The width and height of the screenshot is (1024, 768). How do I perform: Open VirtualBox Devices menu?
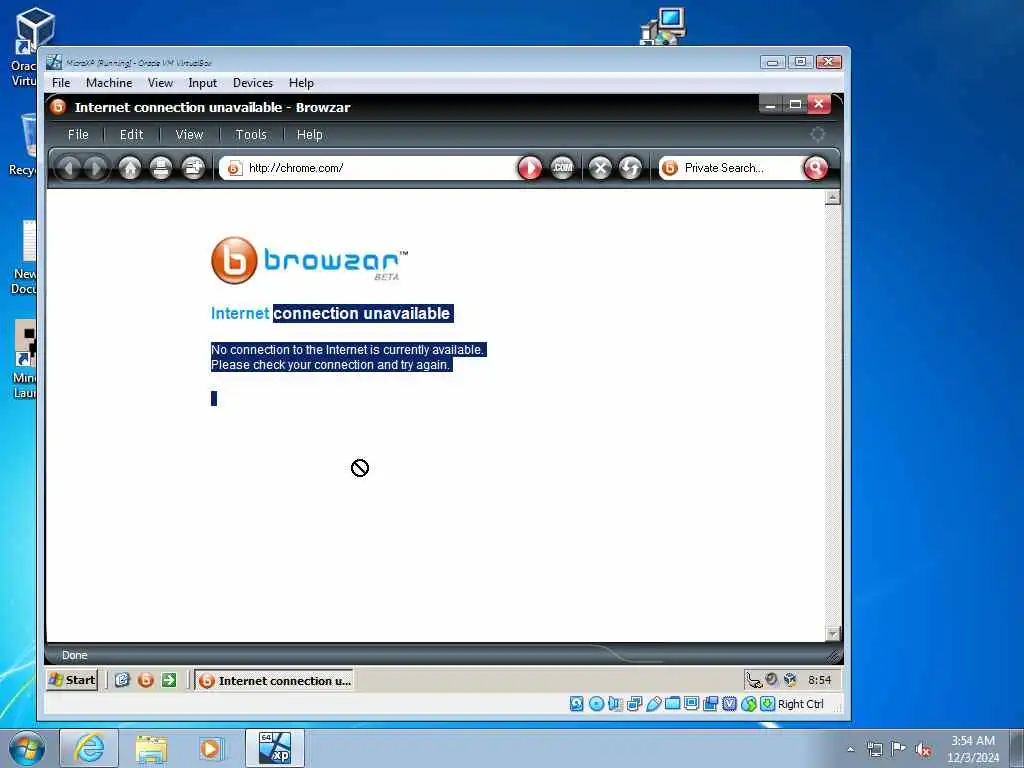tap(253, 83)
